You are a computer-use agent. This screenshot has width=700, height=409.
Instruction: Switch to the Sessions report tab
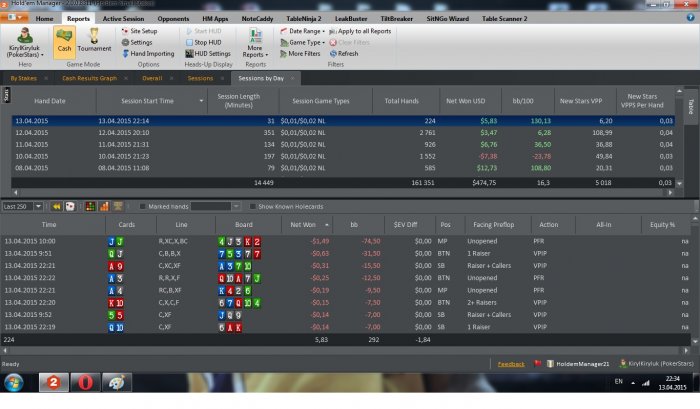(200, 78)
